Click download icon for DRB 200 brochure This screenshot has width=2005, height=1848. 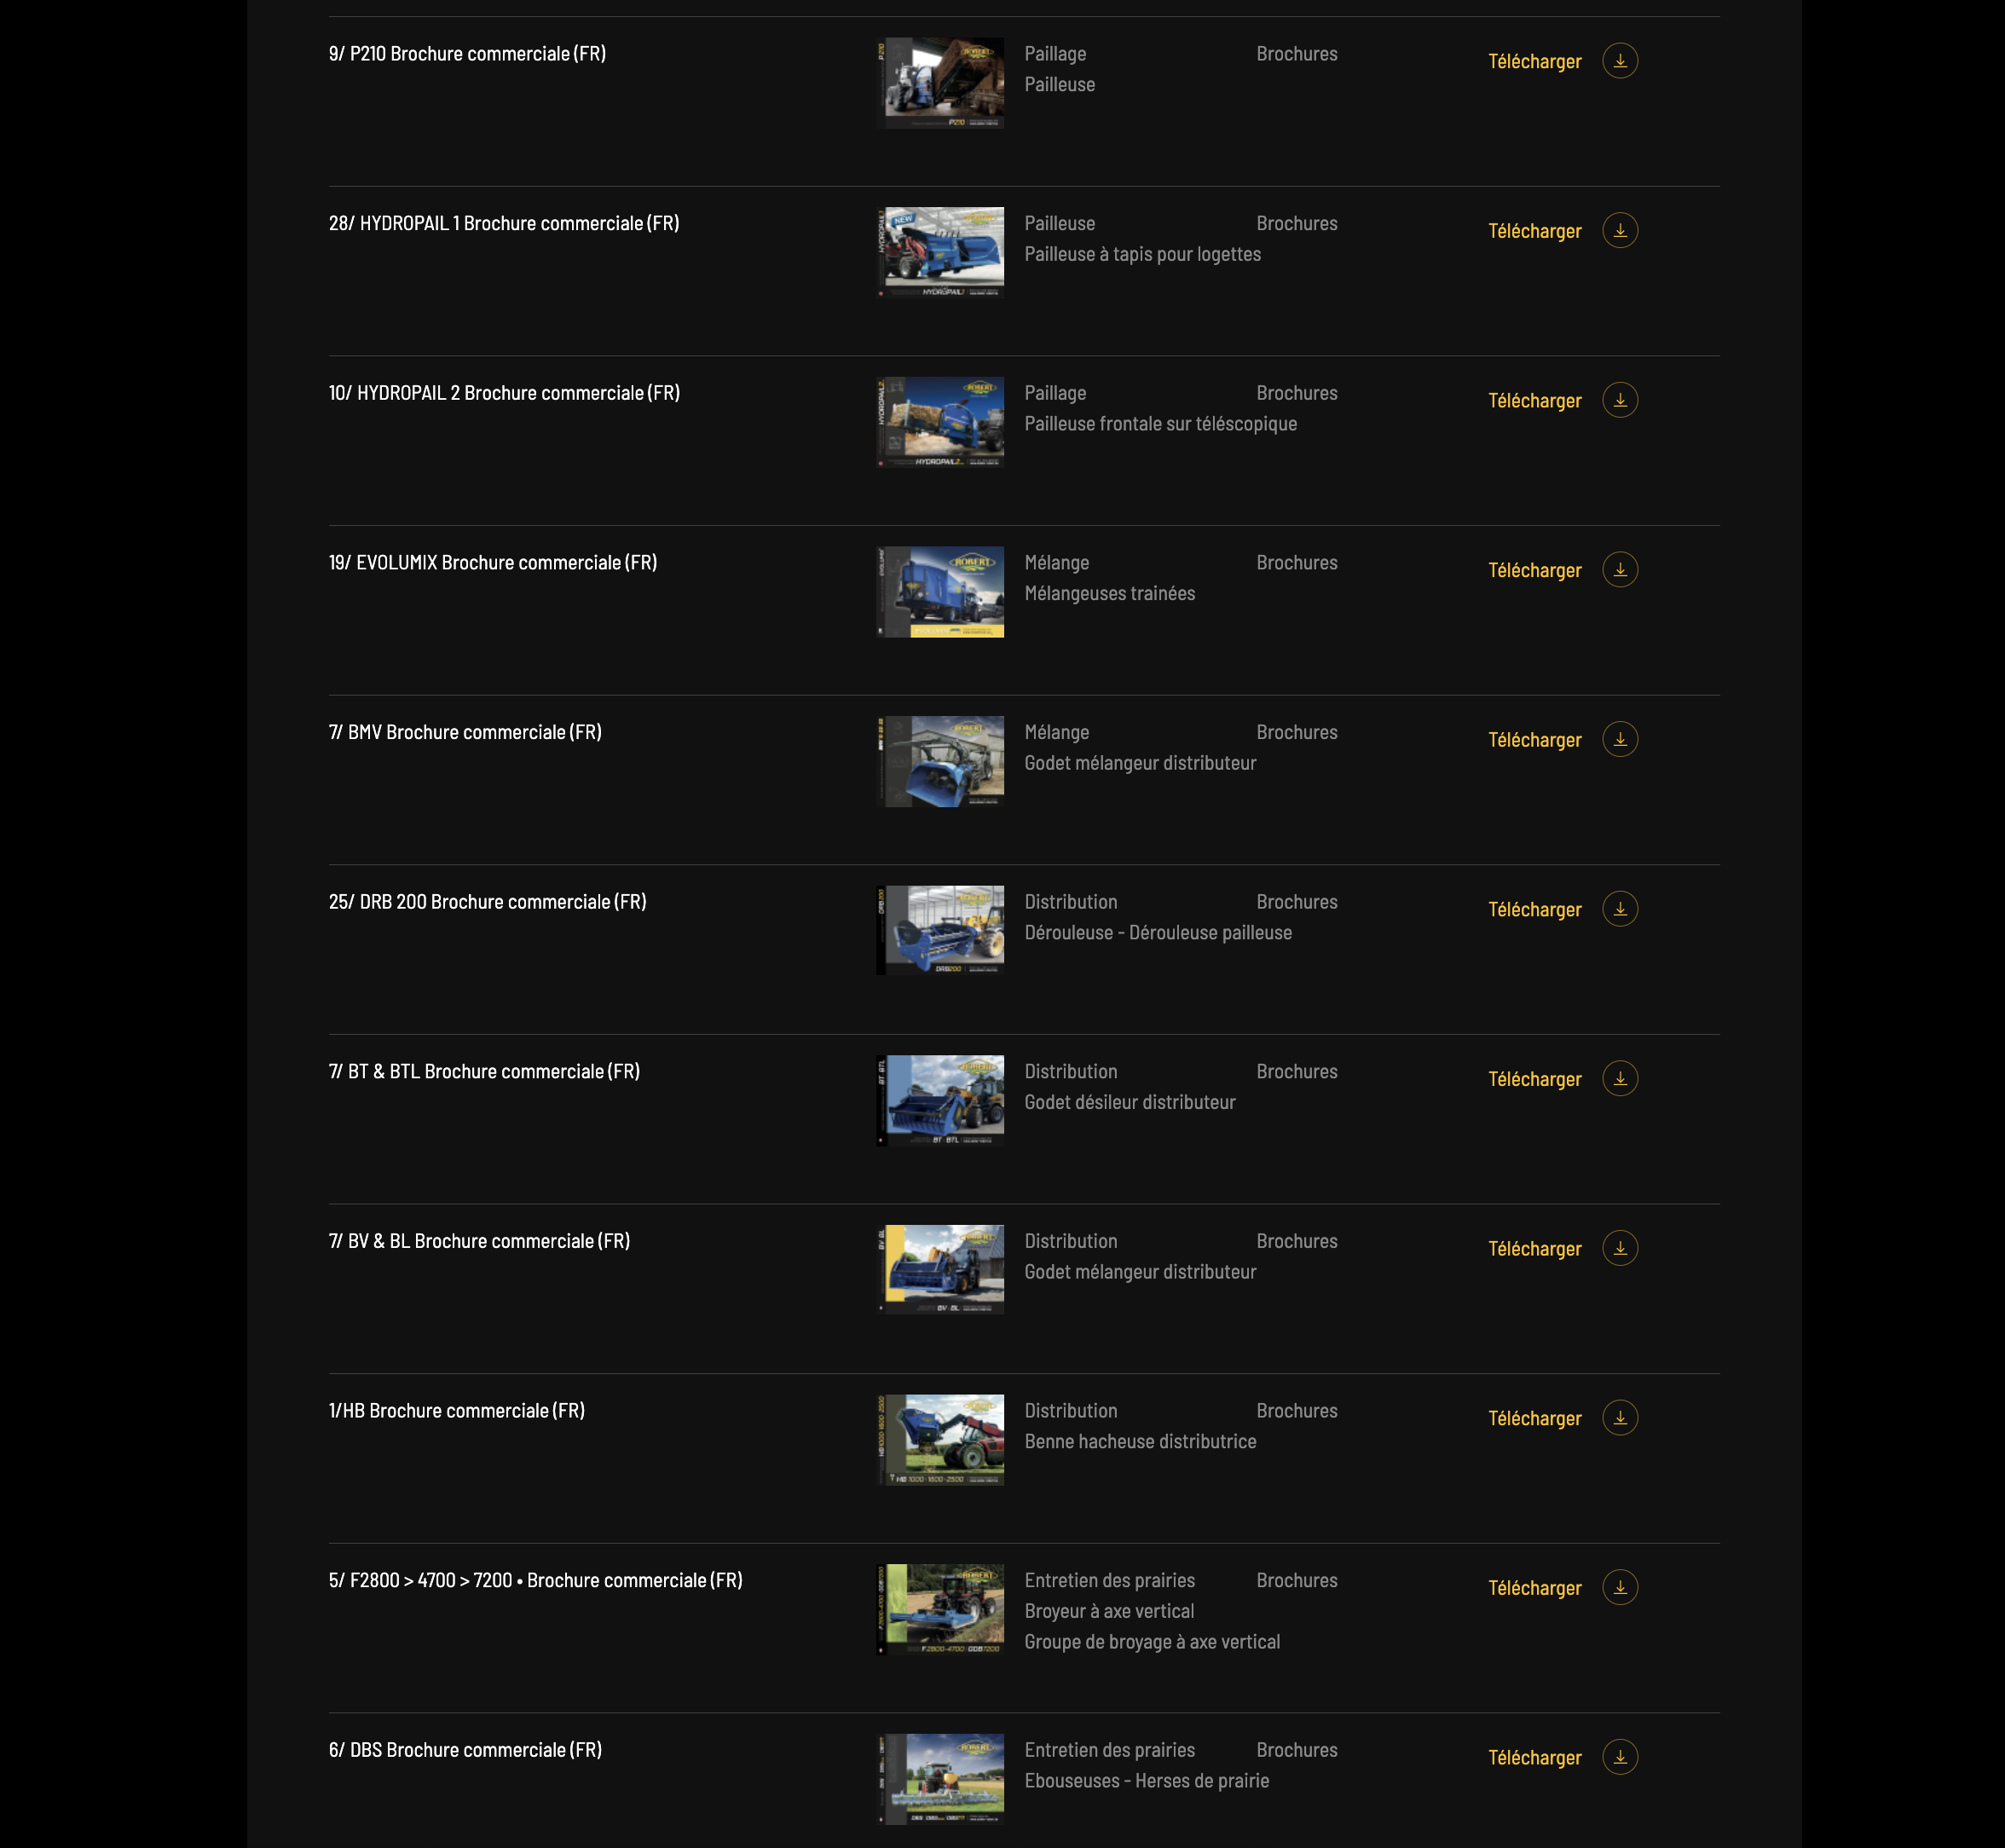1619,909
